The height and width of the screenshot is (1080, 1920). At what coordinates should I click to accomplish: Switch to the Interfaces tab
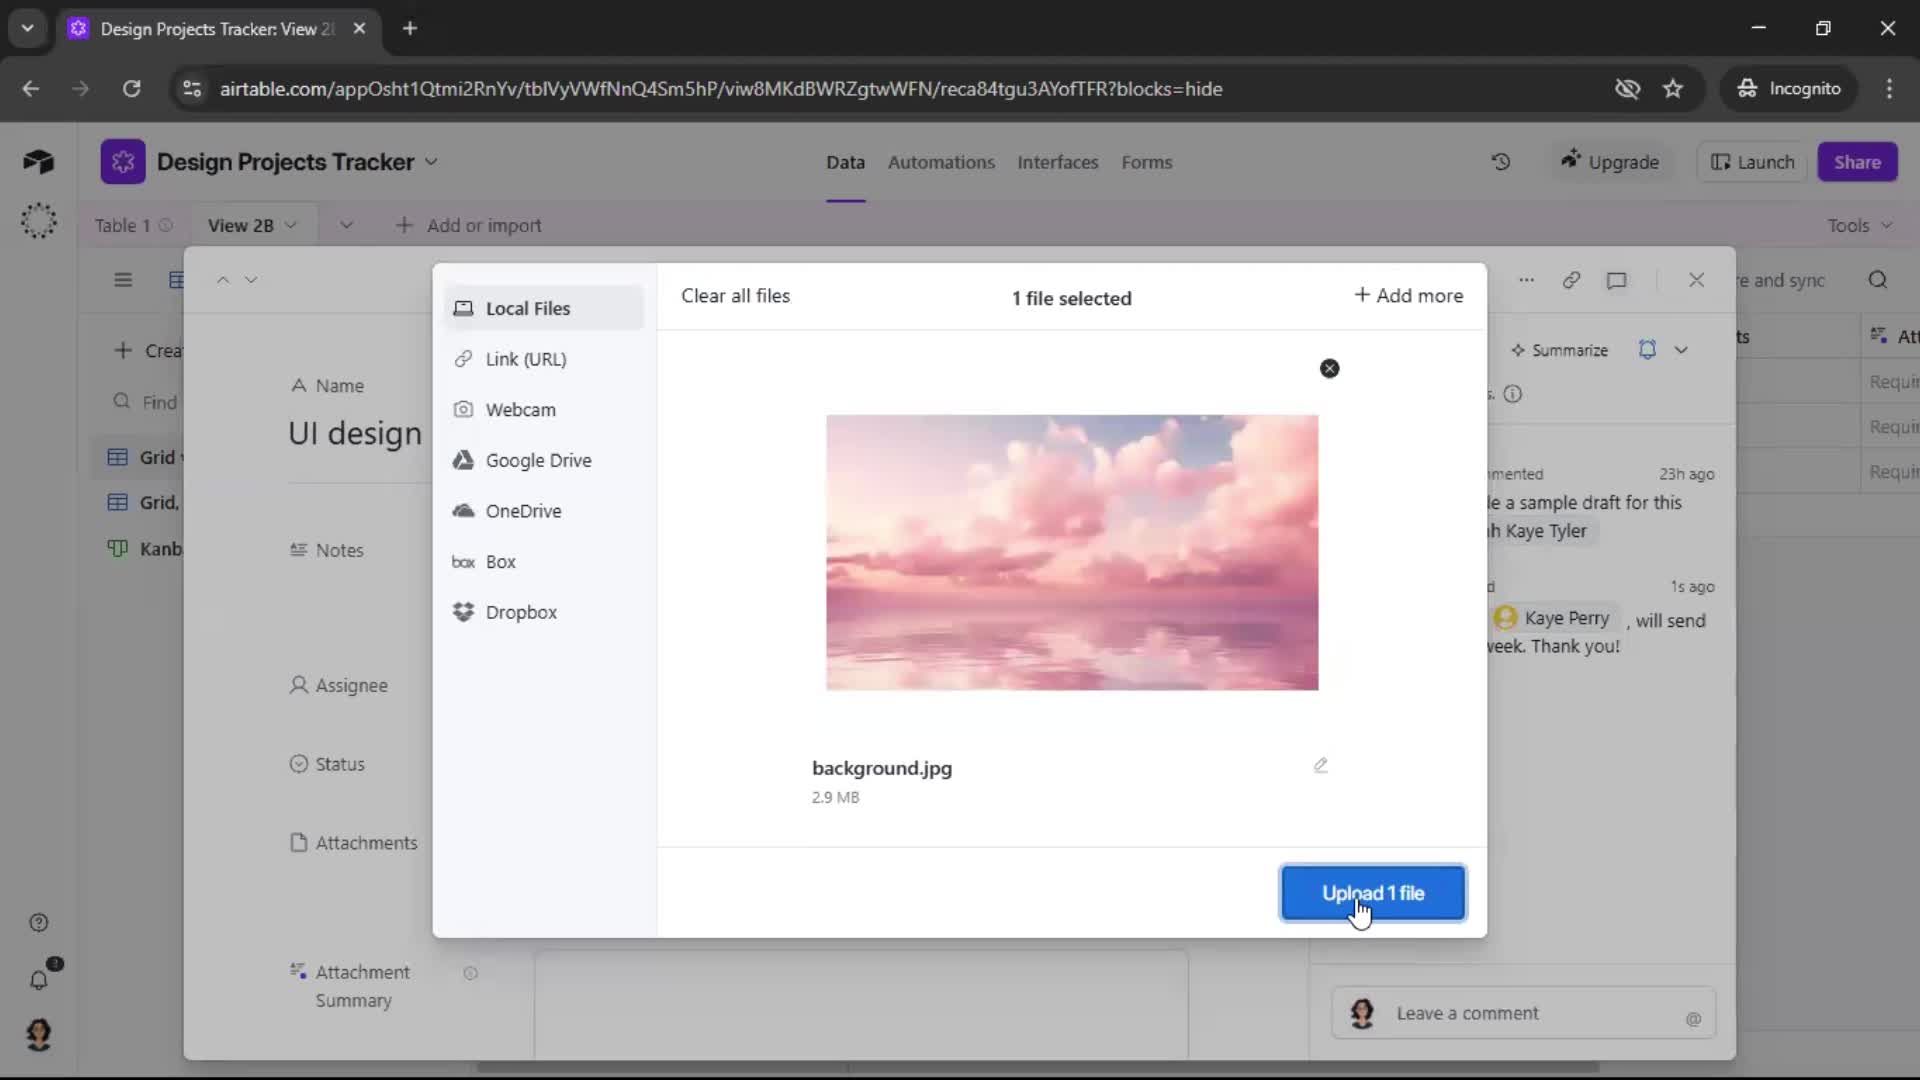(1057, 162)
